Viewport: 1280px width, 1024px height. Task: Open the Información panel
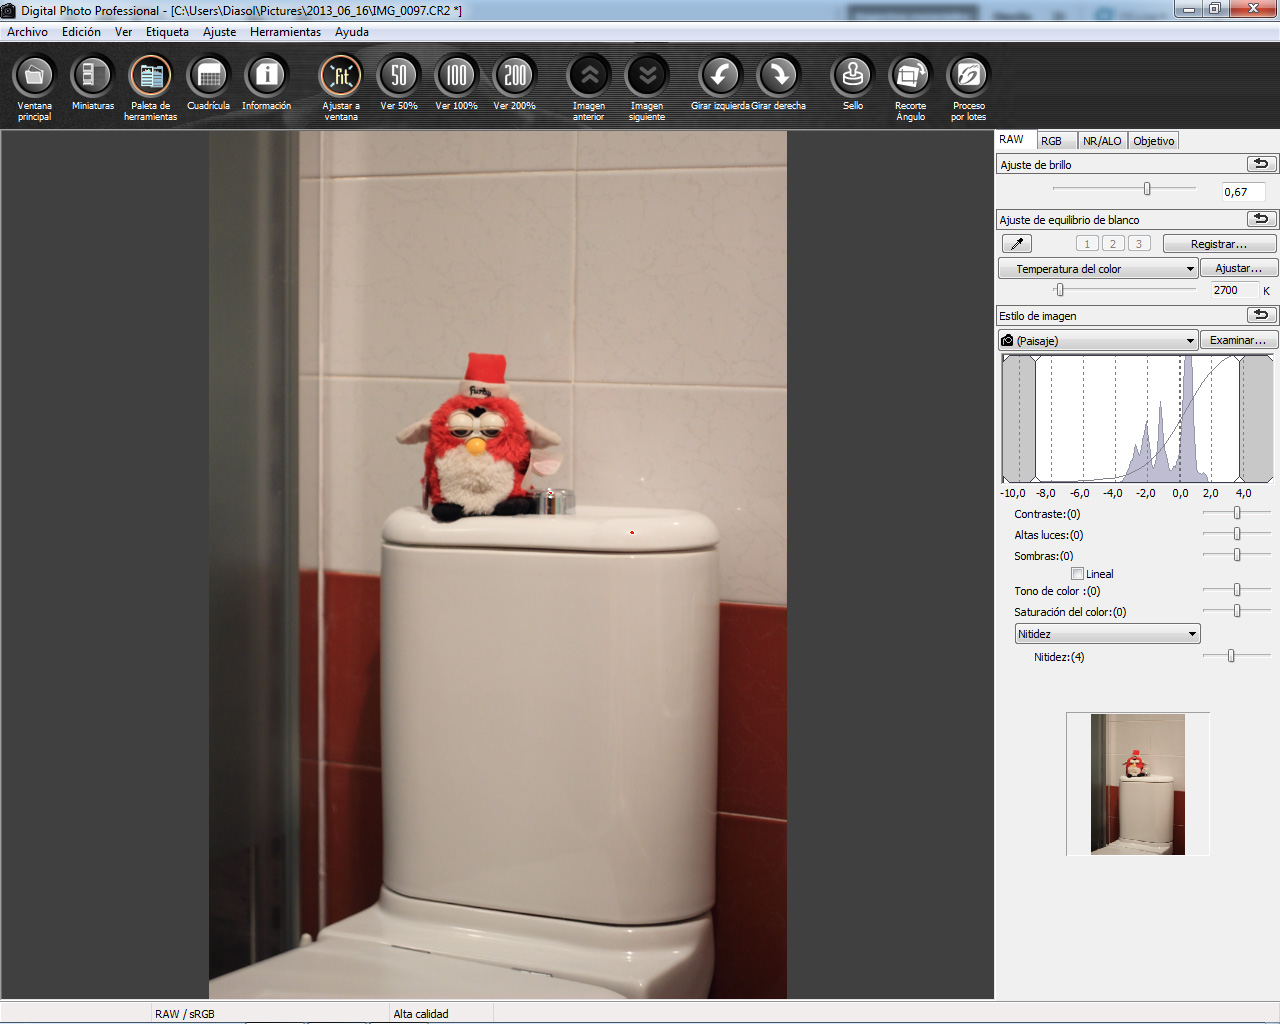point(266,83)
